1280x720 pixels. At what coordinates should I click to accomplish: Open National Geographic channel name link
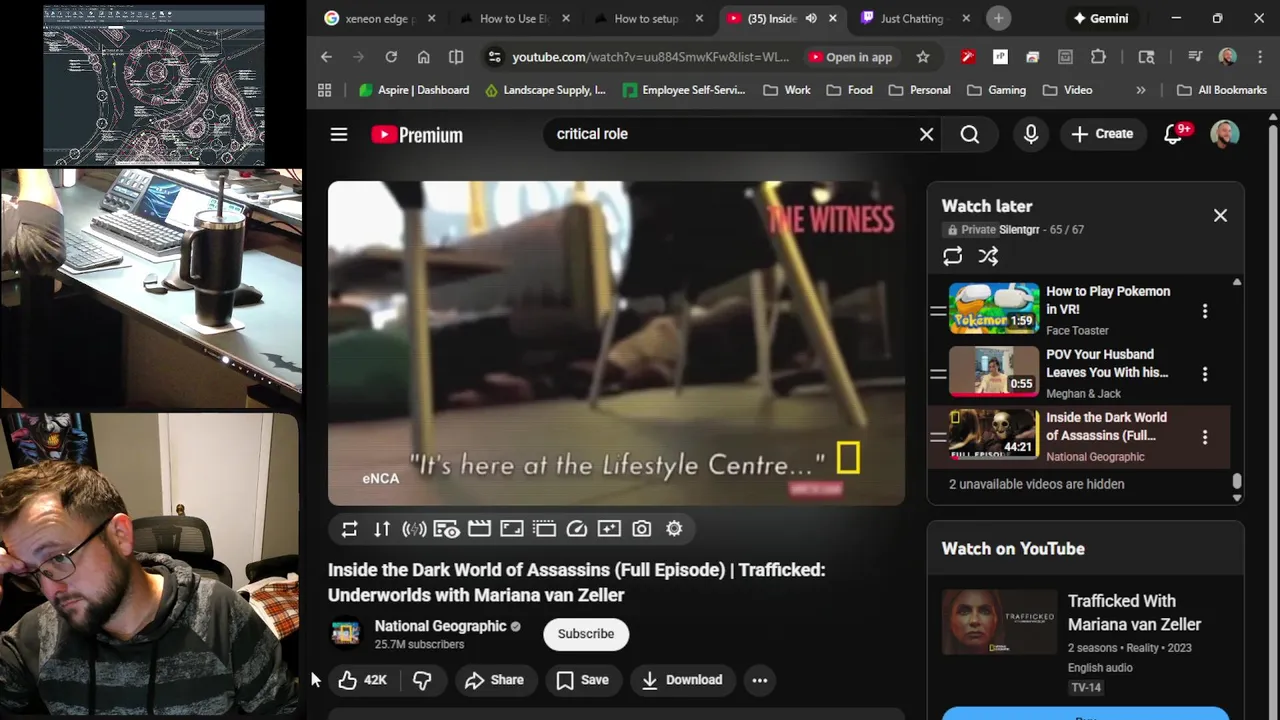(x=441, y=626)
